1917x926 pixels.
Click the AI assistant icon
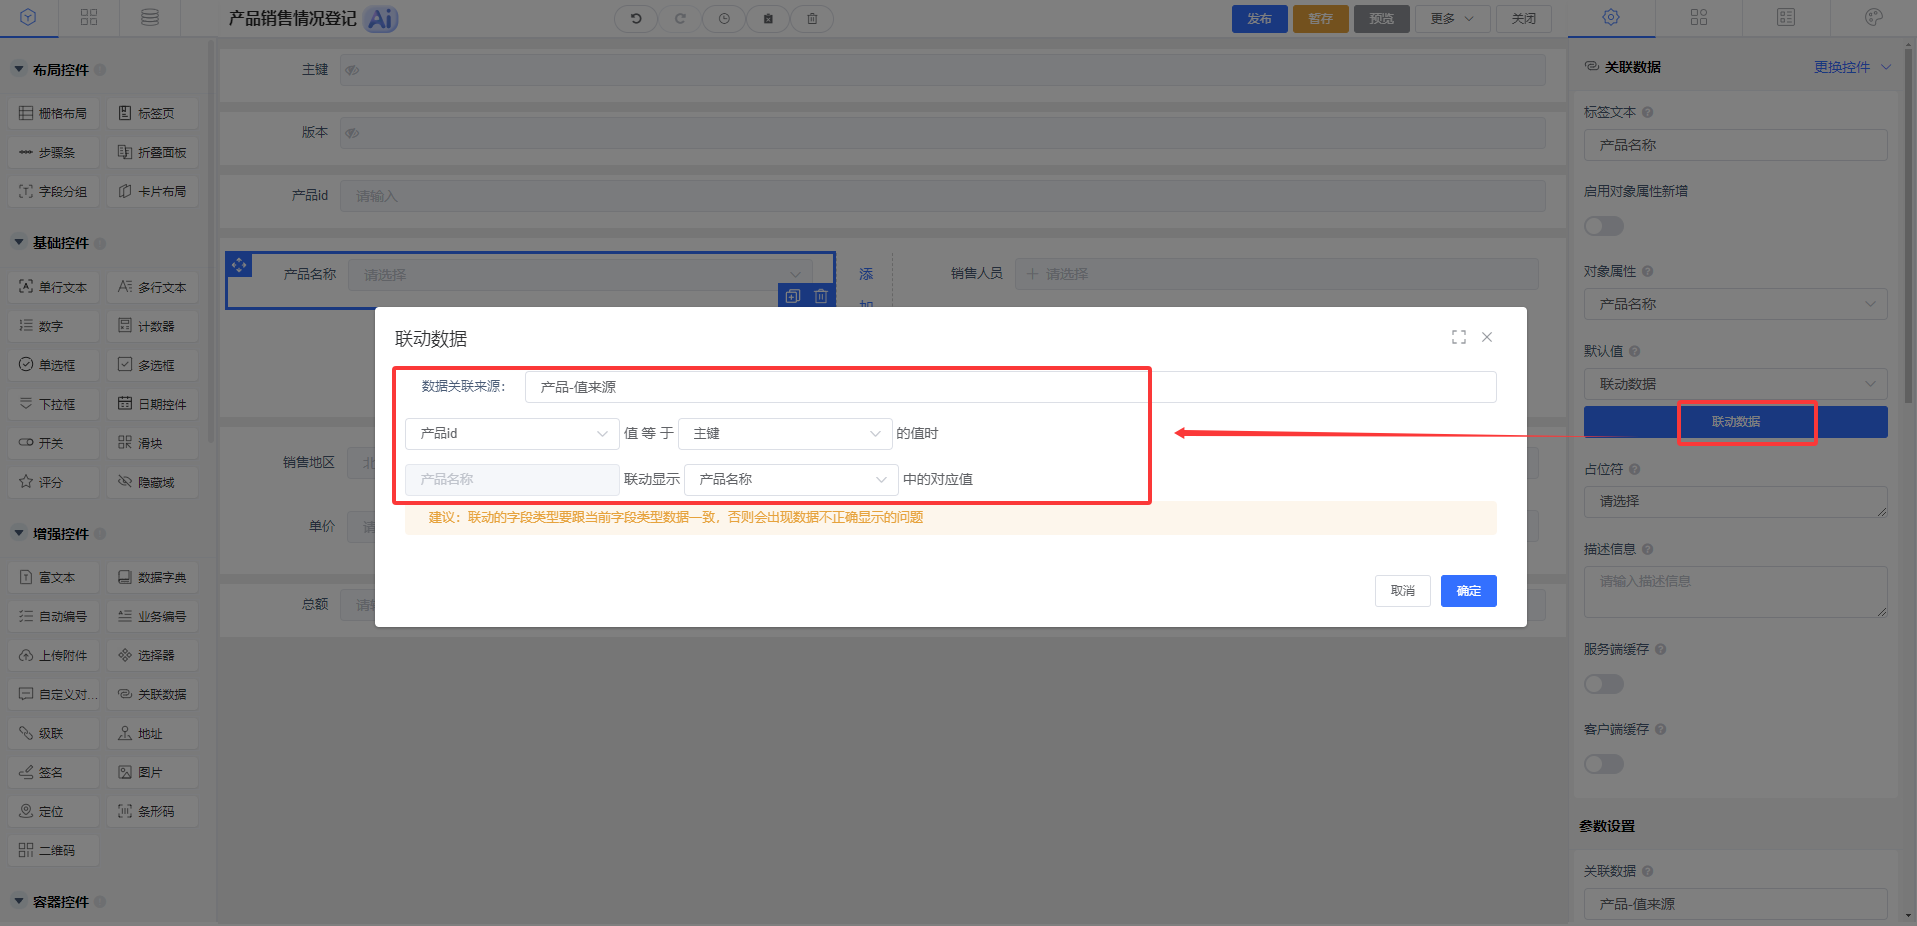(x=381, y=19)
